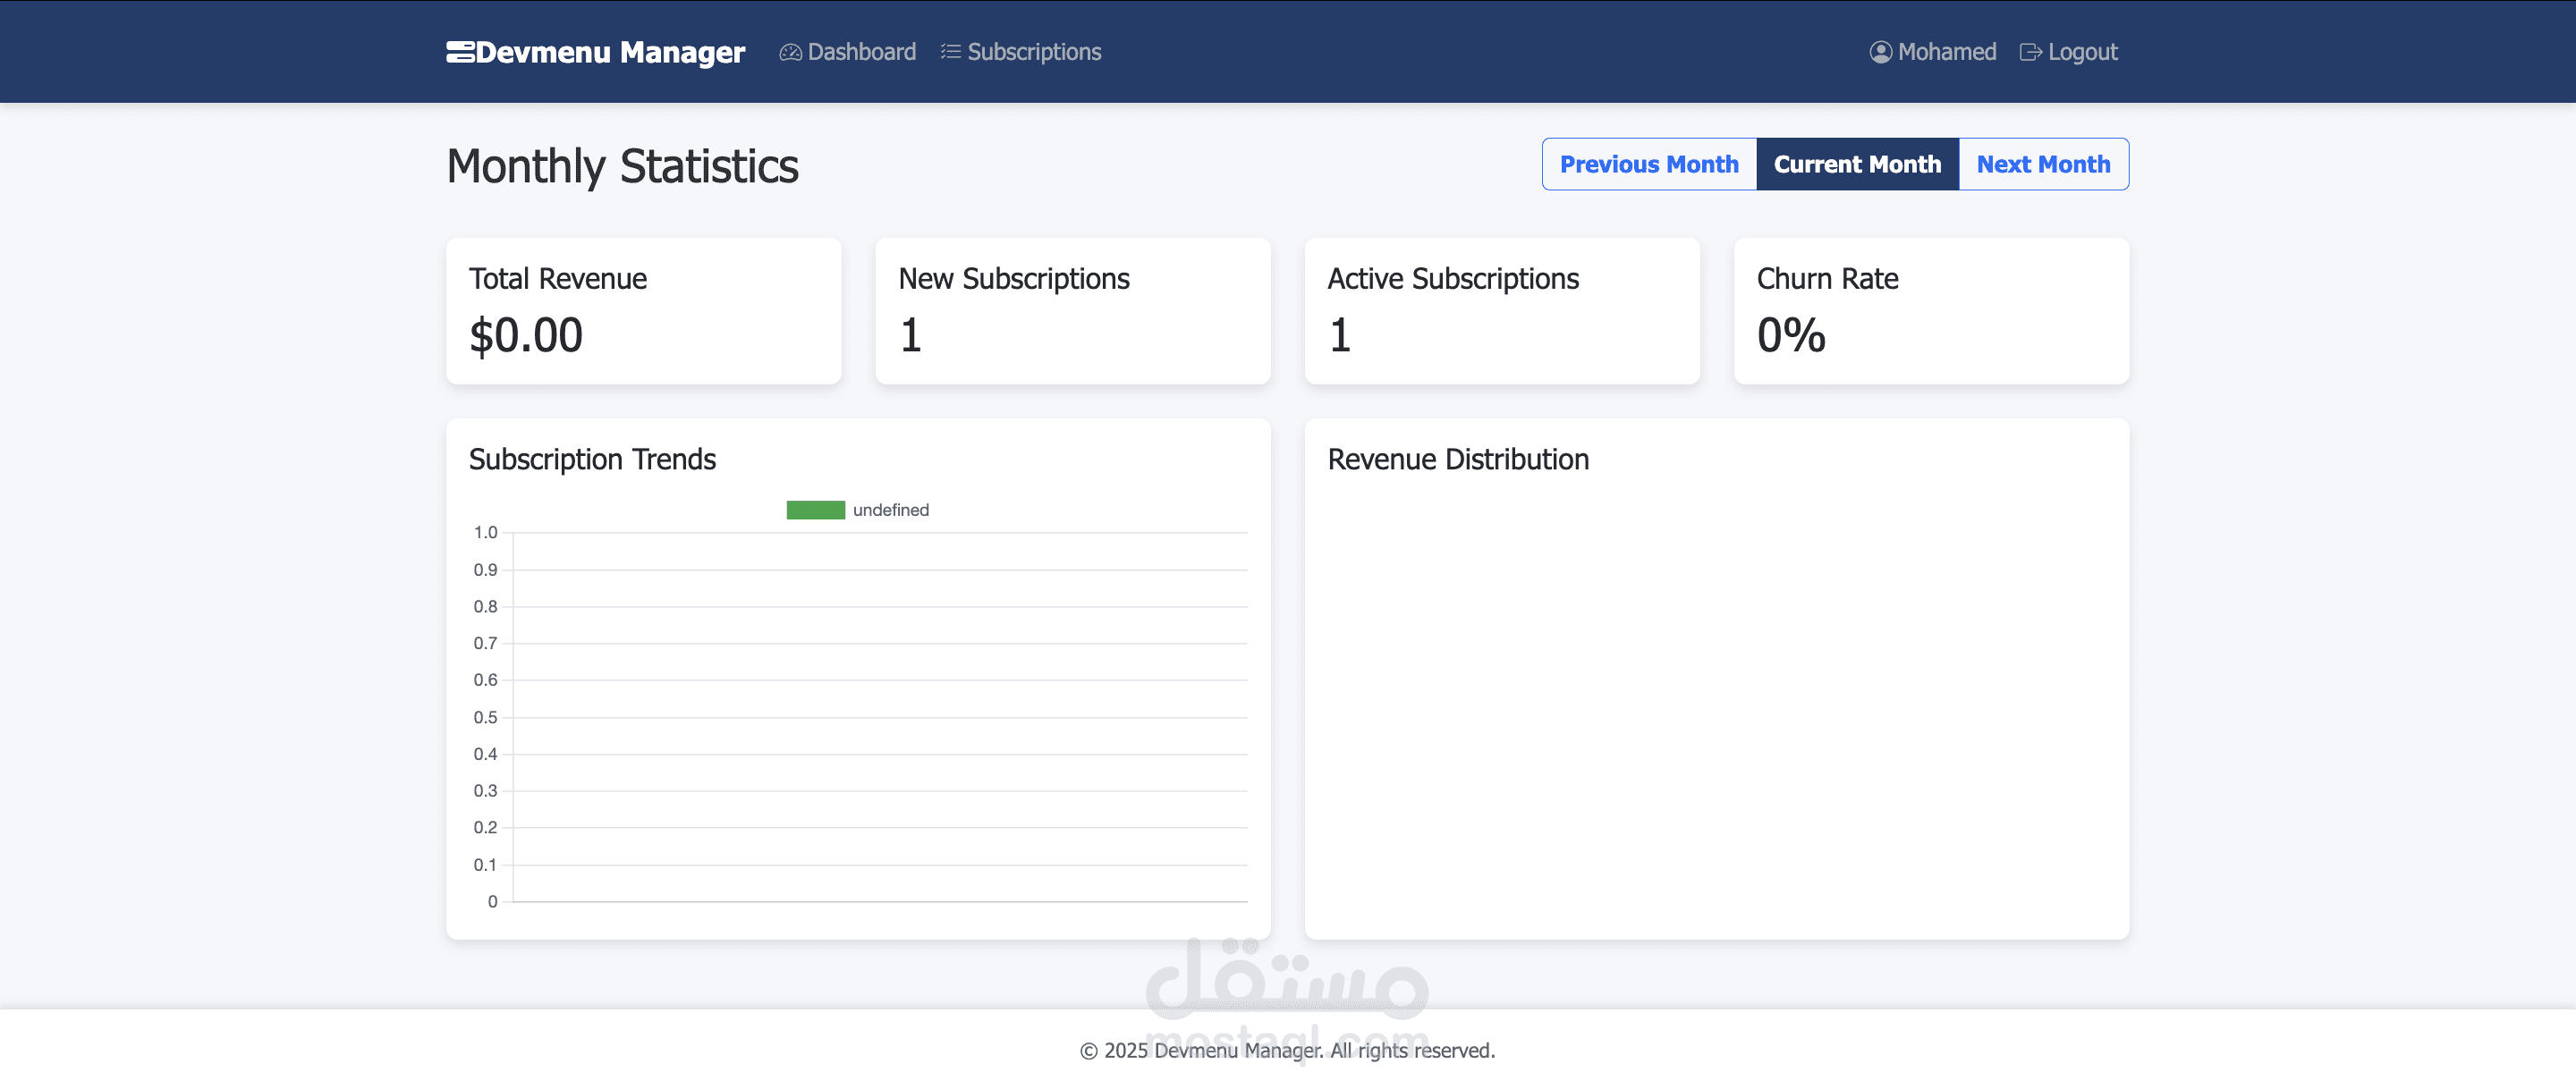
Task: Go to Next Month statistics
Action: (2043, 164)
